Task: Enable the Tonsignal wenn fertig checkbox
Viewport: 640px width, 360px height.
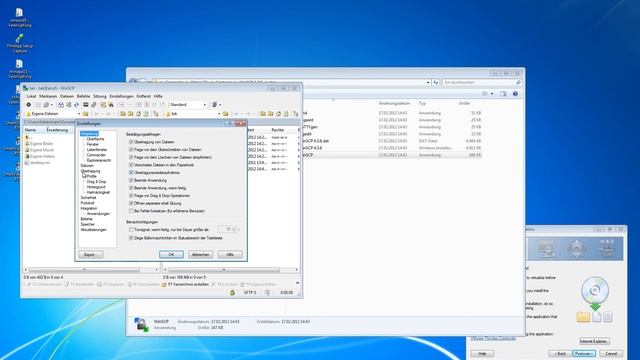Action: tap(131, 230)
